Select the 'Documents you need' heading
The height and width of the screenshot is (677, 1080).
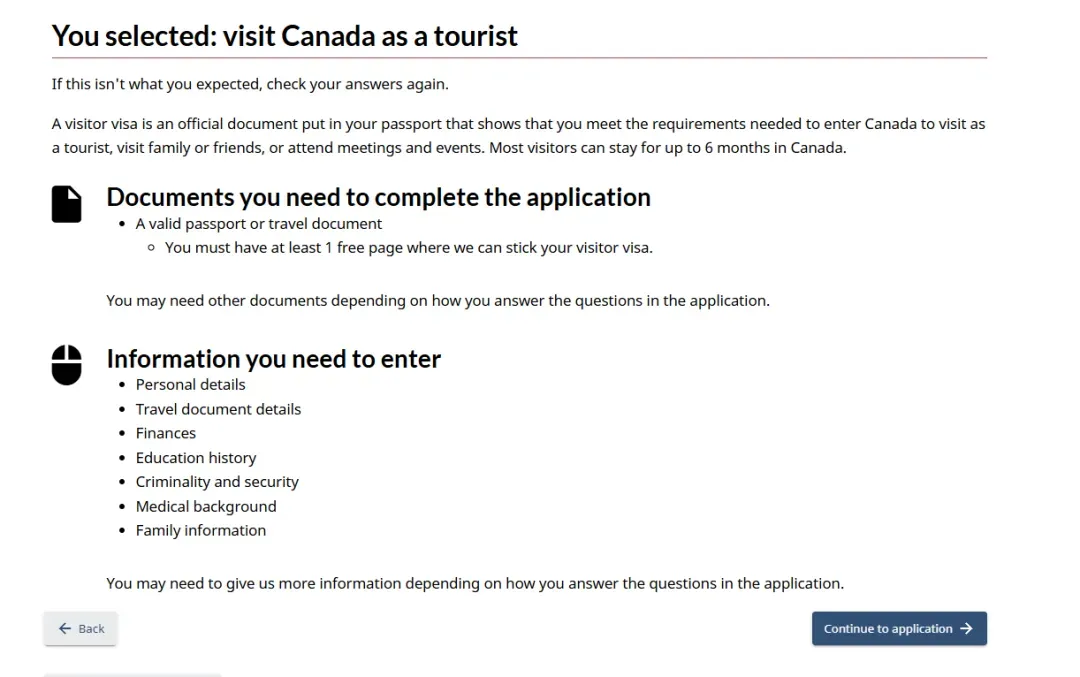378,197
